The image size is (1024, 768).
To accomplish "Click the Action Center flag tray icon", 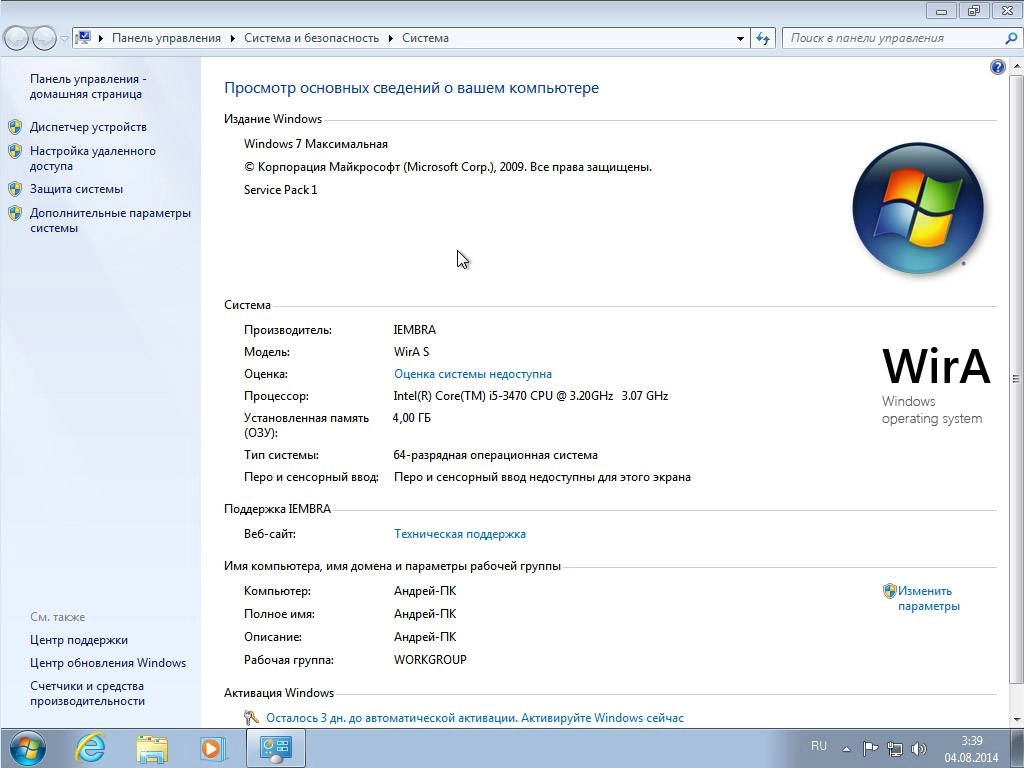I will point(870,748).
